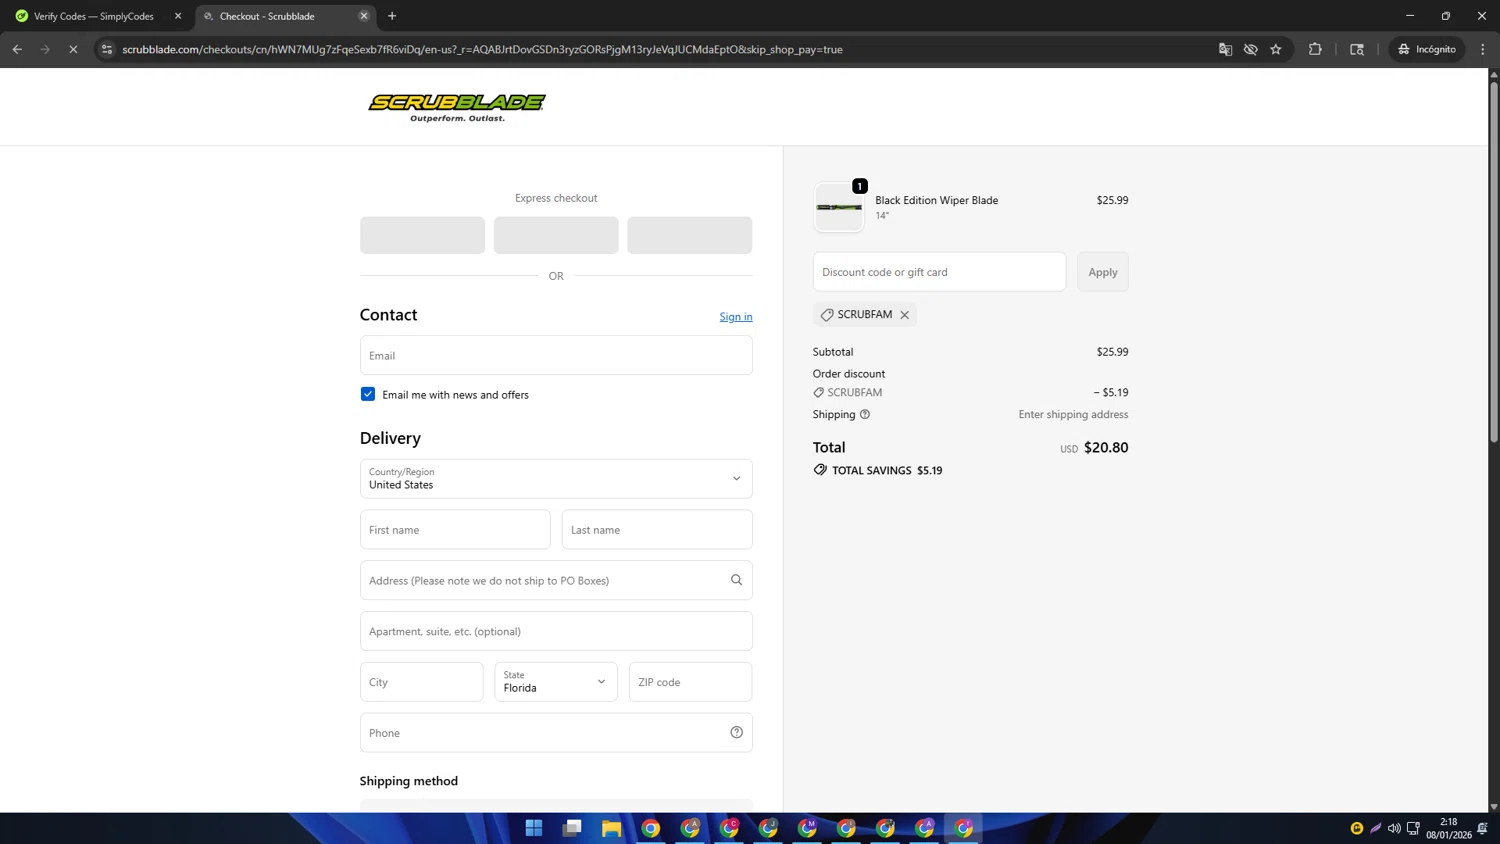The height and width of the screenshot is (844, 1500).
Task: Click the browser address bar URL
Action: [x=482, y=49]
